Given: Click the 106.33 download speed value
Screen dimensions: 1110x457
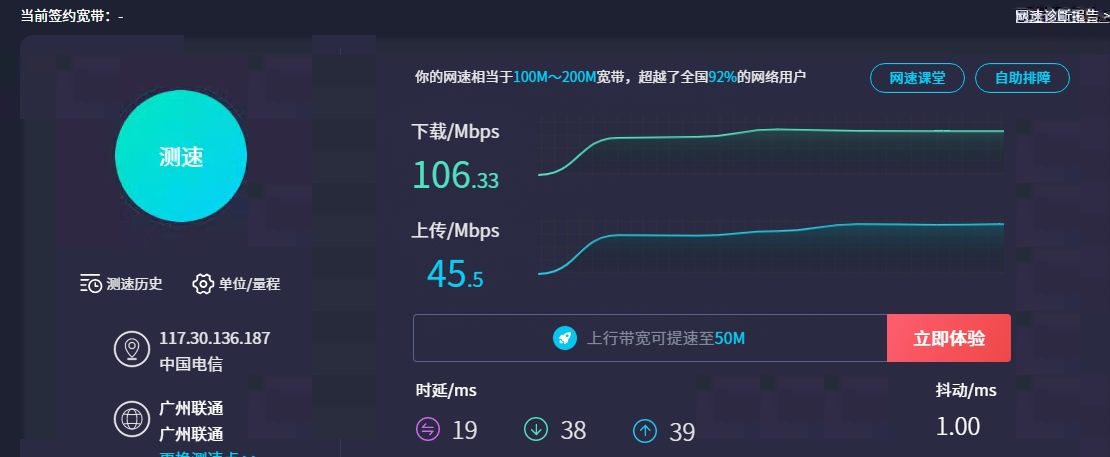Looking at the screenshot, I should coord(455,176).
